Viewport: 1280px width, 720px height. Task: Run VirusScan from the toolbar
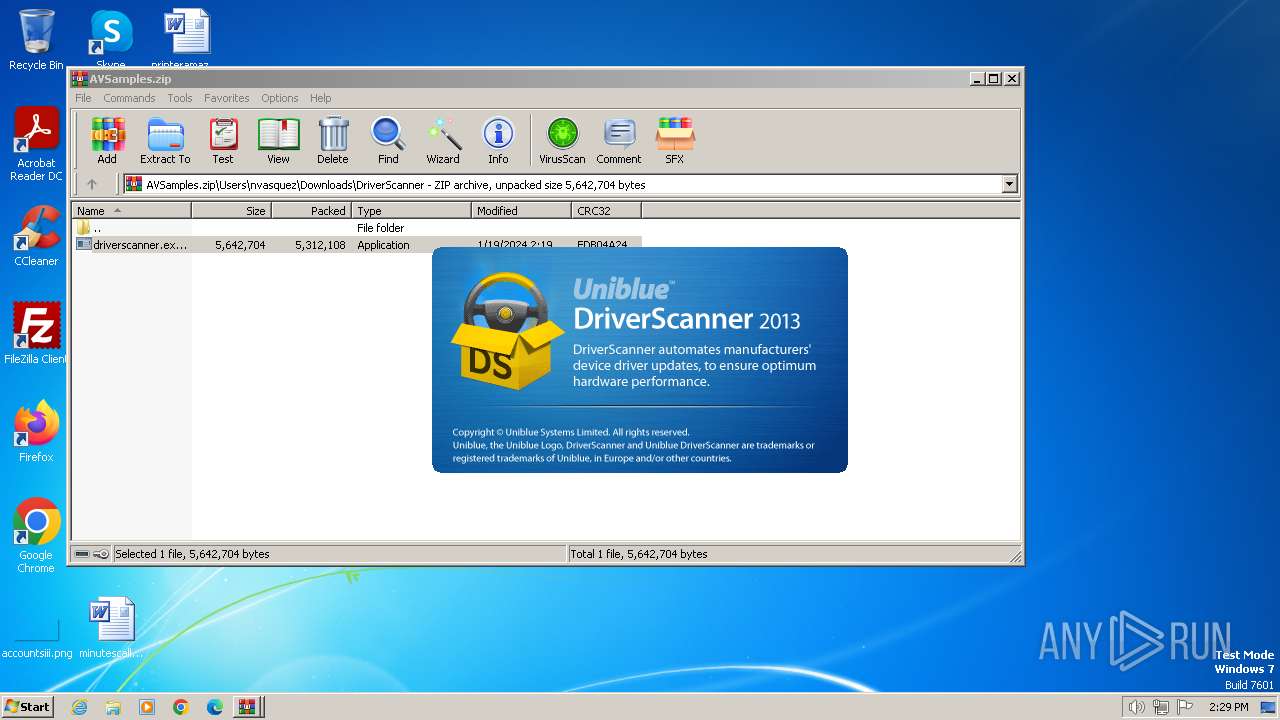tap(562, 140)
